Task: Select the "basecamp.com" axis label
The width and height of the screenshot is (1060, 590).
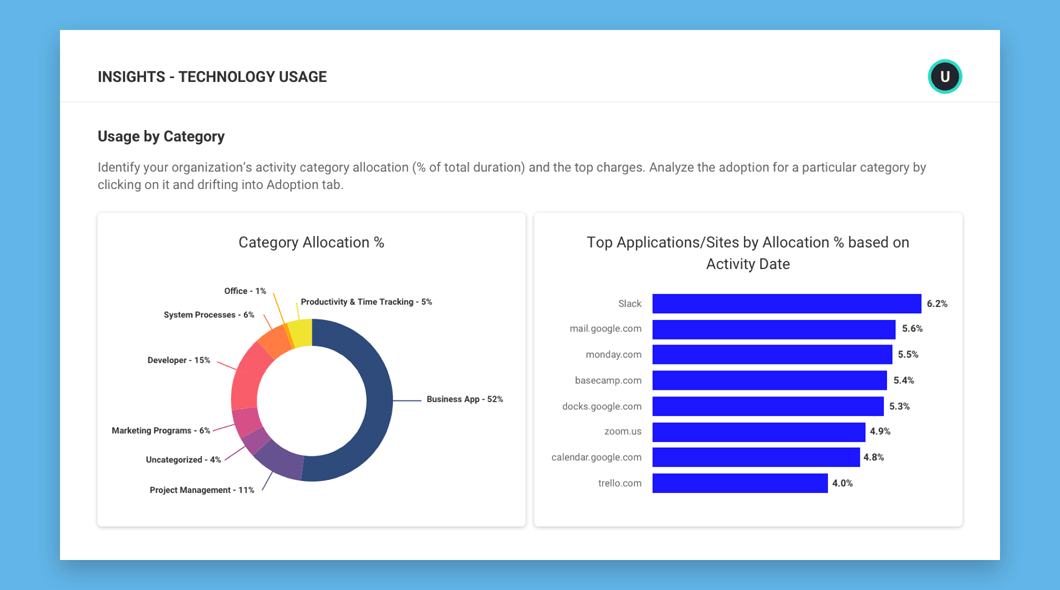Action: tap(608, 380)
